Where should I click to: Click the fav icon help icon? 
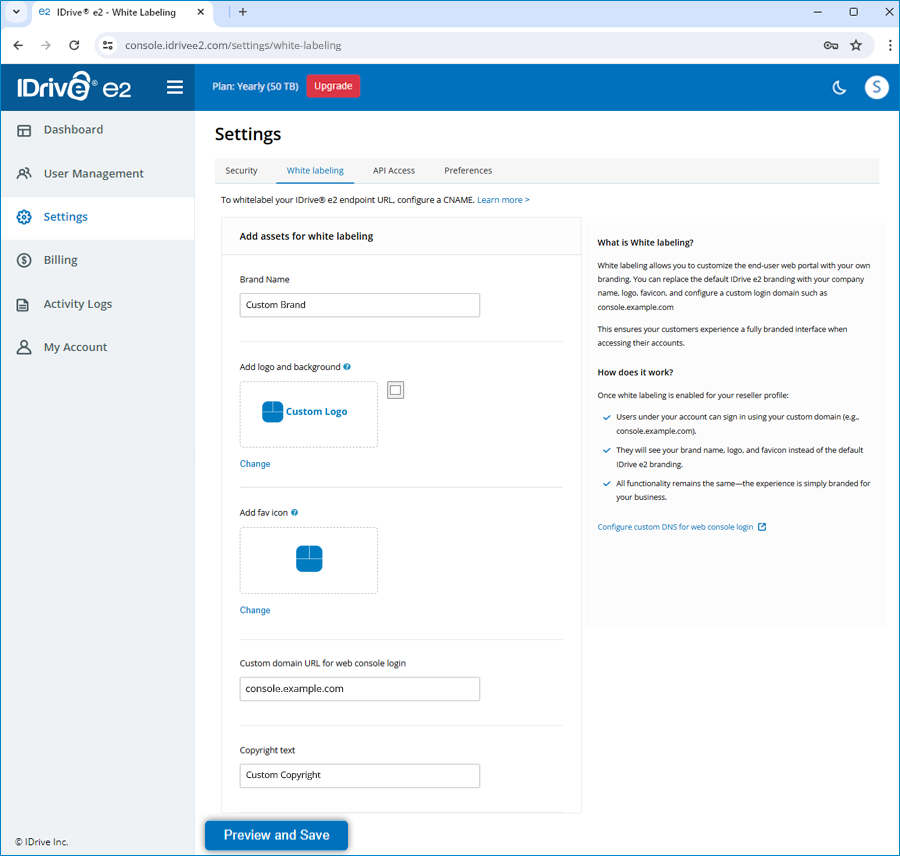pos(294,513)
